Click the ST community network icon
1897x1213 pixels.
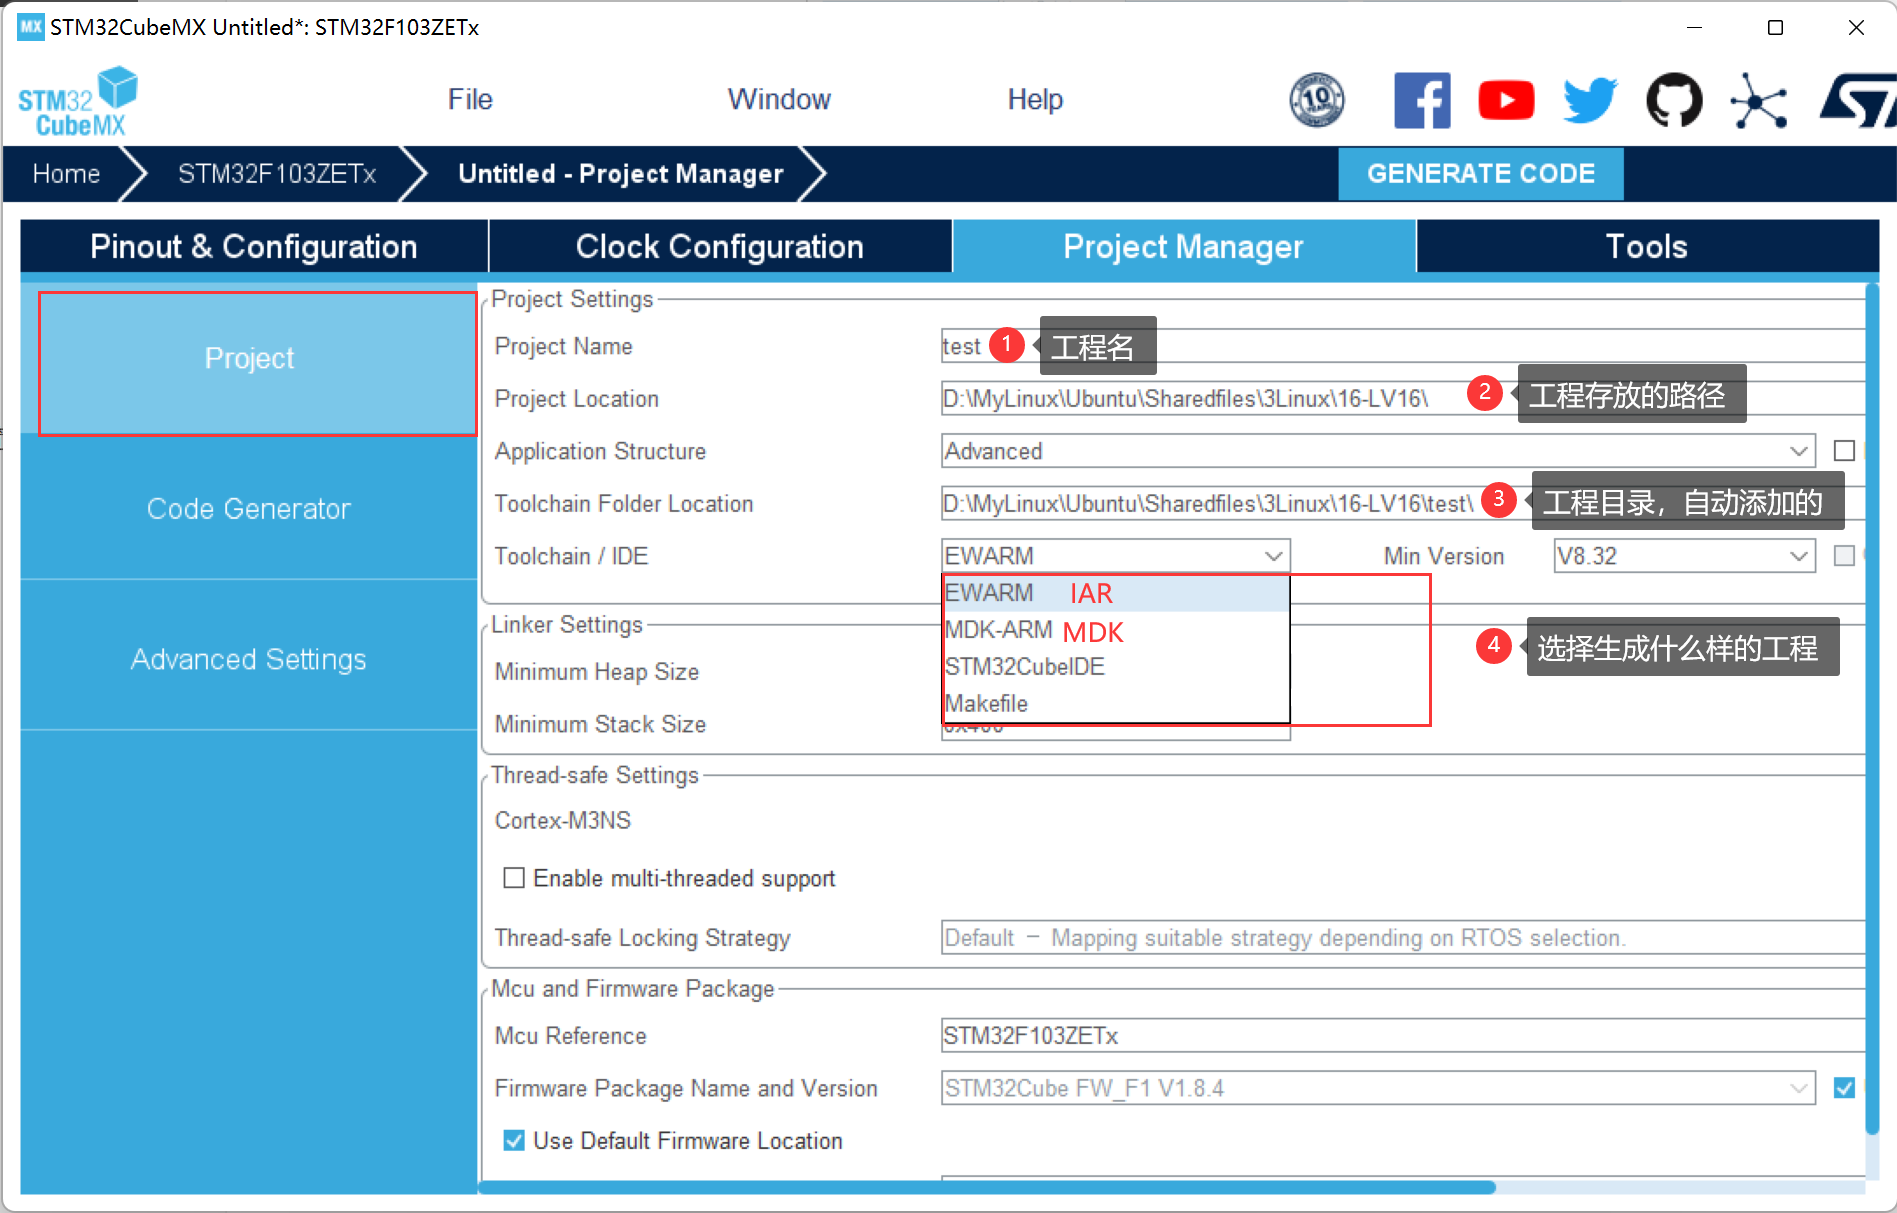click(x=1758, y=100)
